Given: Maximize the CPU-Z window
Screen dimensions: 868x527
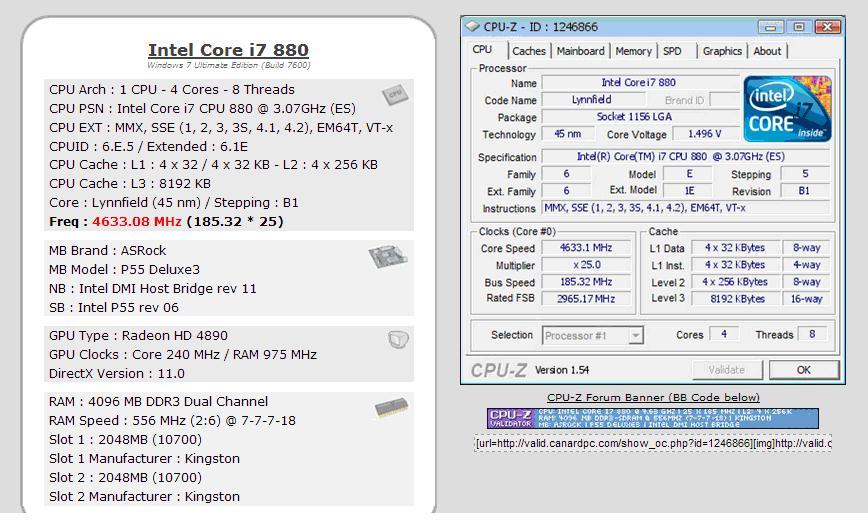Looking at the screenshot, I should [x=798, y=27].
